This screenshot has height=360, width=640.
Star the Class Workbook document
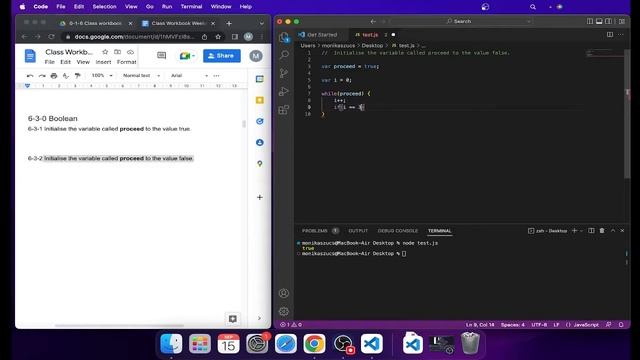(x=105, y=52)
